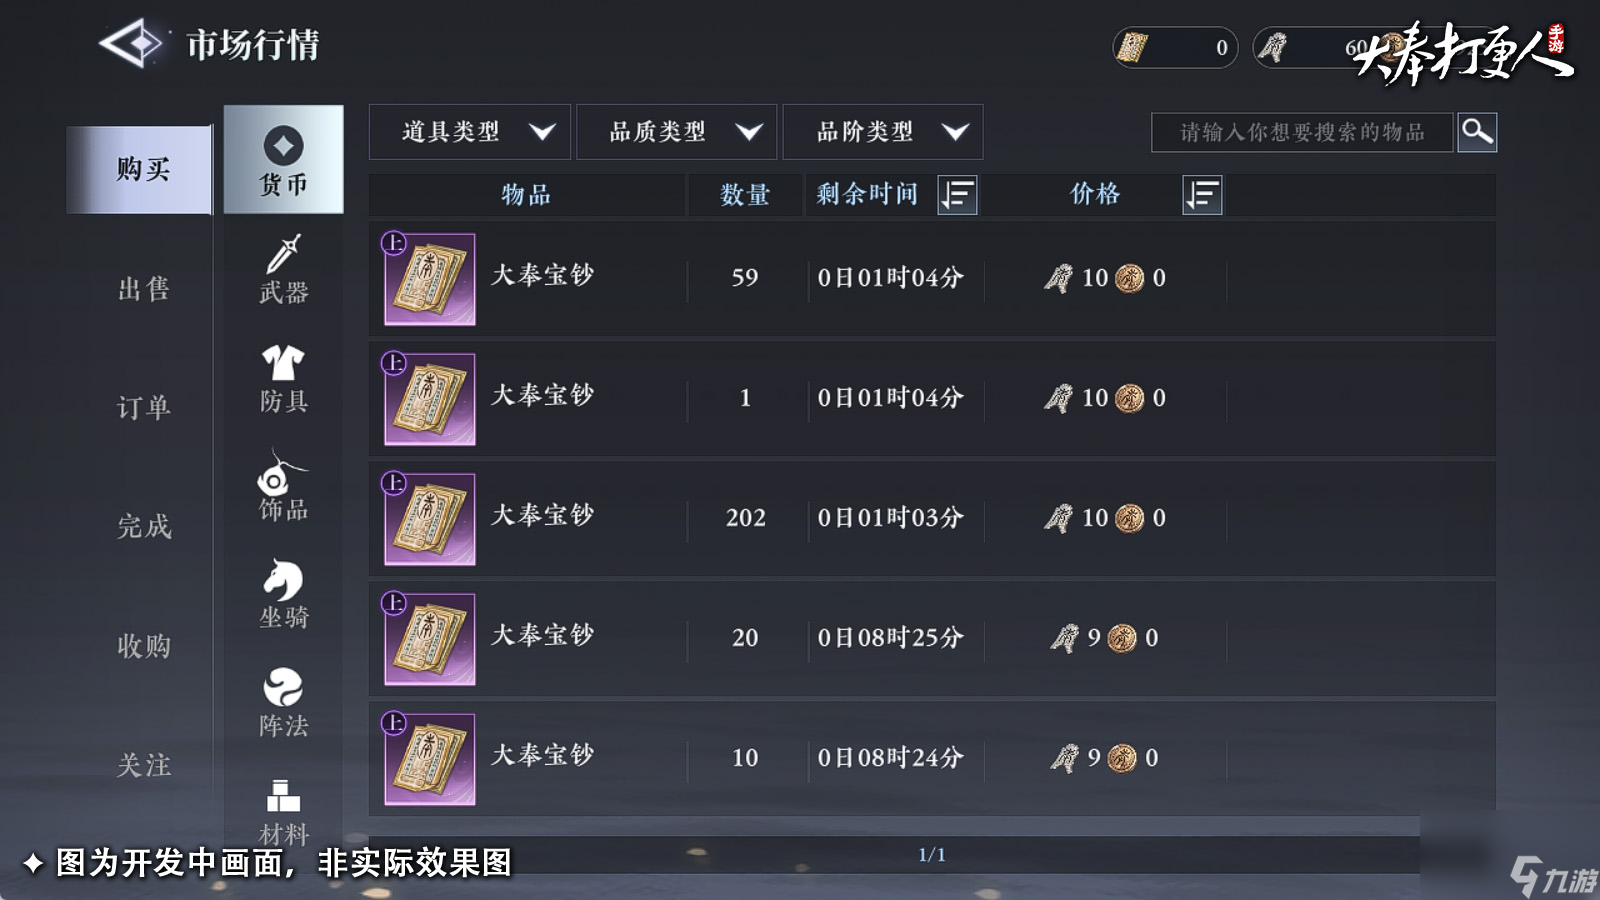Select the 大奉宝钞 listing with quantity 202
The height and width of the screenshot is (900, 1600).
(x=932, y=518)
